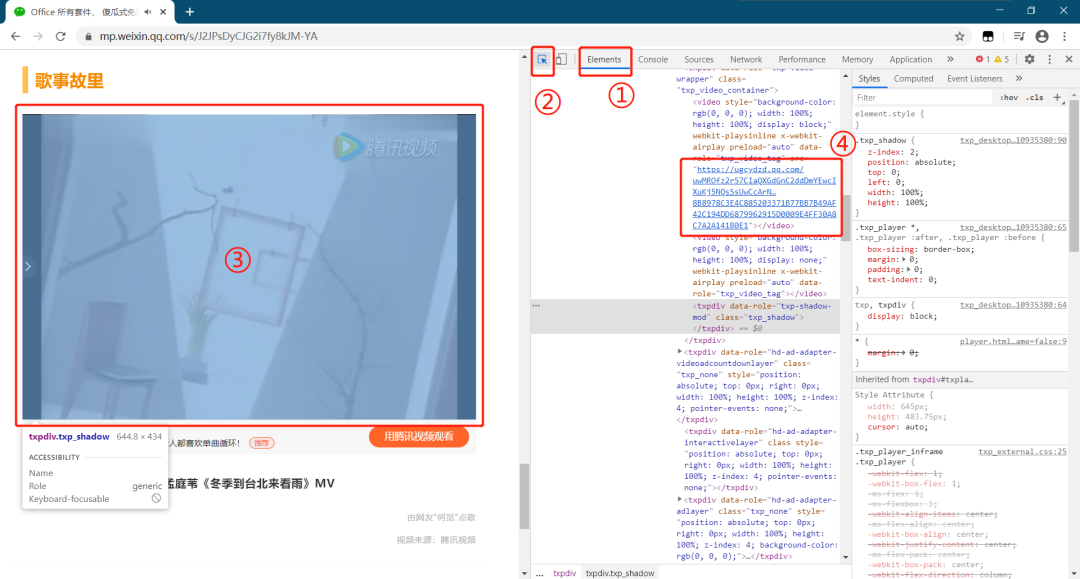The width and height of the screenshot is (1080, 579).
Task: Open txp_desktop..10935380:65 stylesheet link
Action: tap(1013, 227)
